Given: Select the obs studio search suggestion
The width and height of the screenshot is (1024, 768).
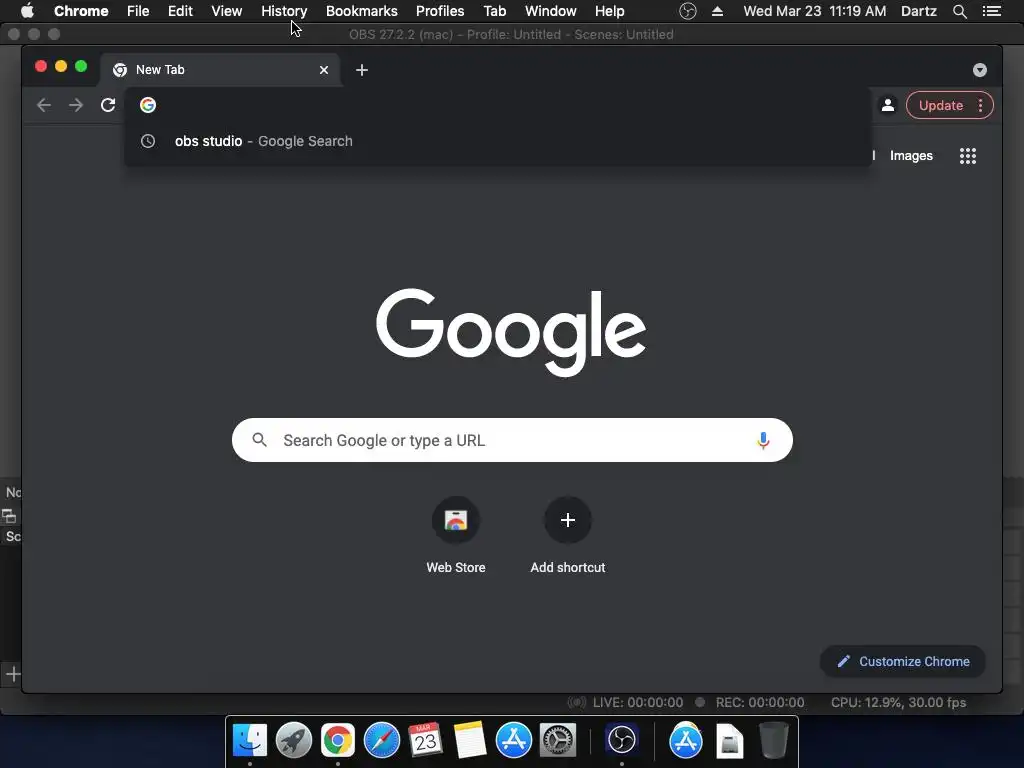Looking at the screenshot, I should click(x=498, y=141).
